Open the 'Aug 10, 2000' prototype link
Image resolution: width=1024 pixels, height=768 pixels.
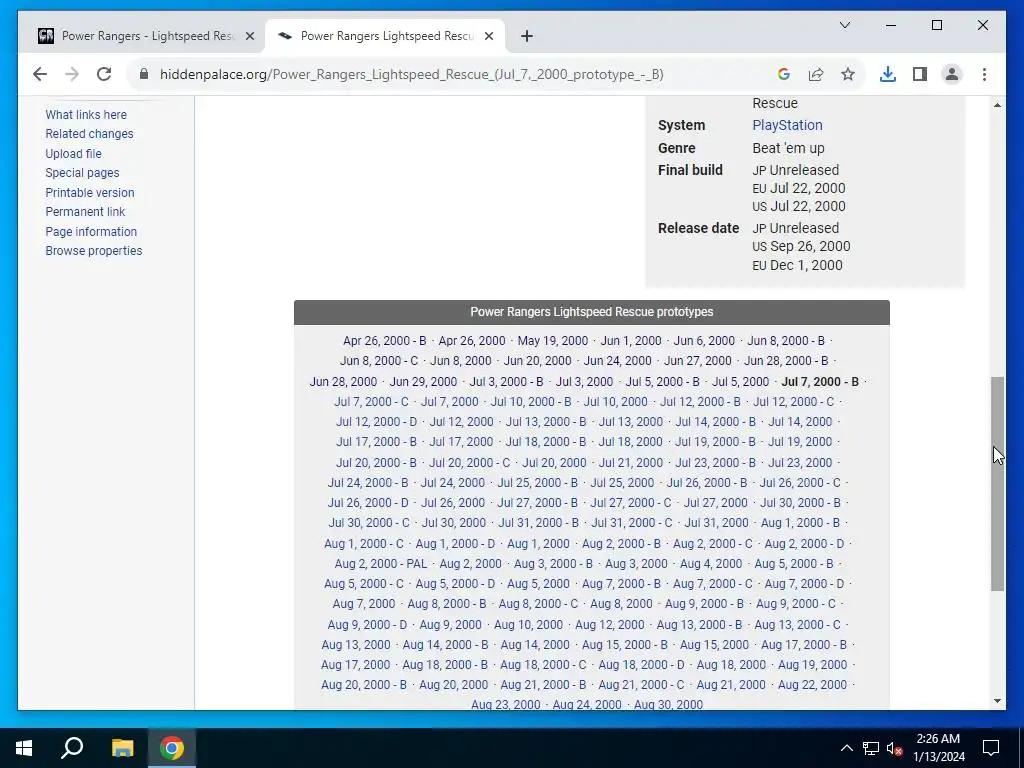point(528,625)
